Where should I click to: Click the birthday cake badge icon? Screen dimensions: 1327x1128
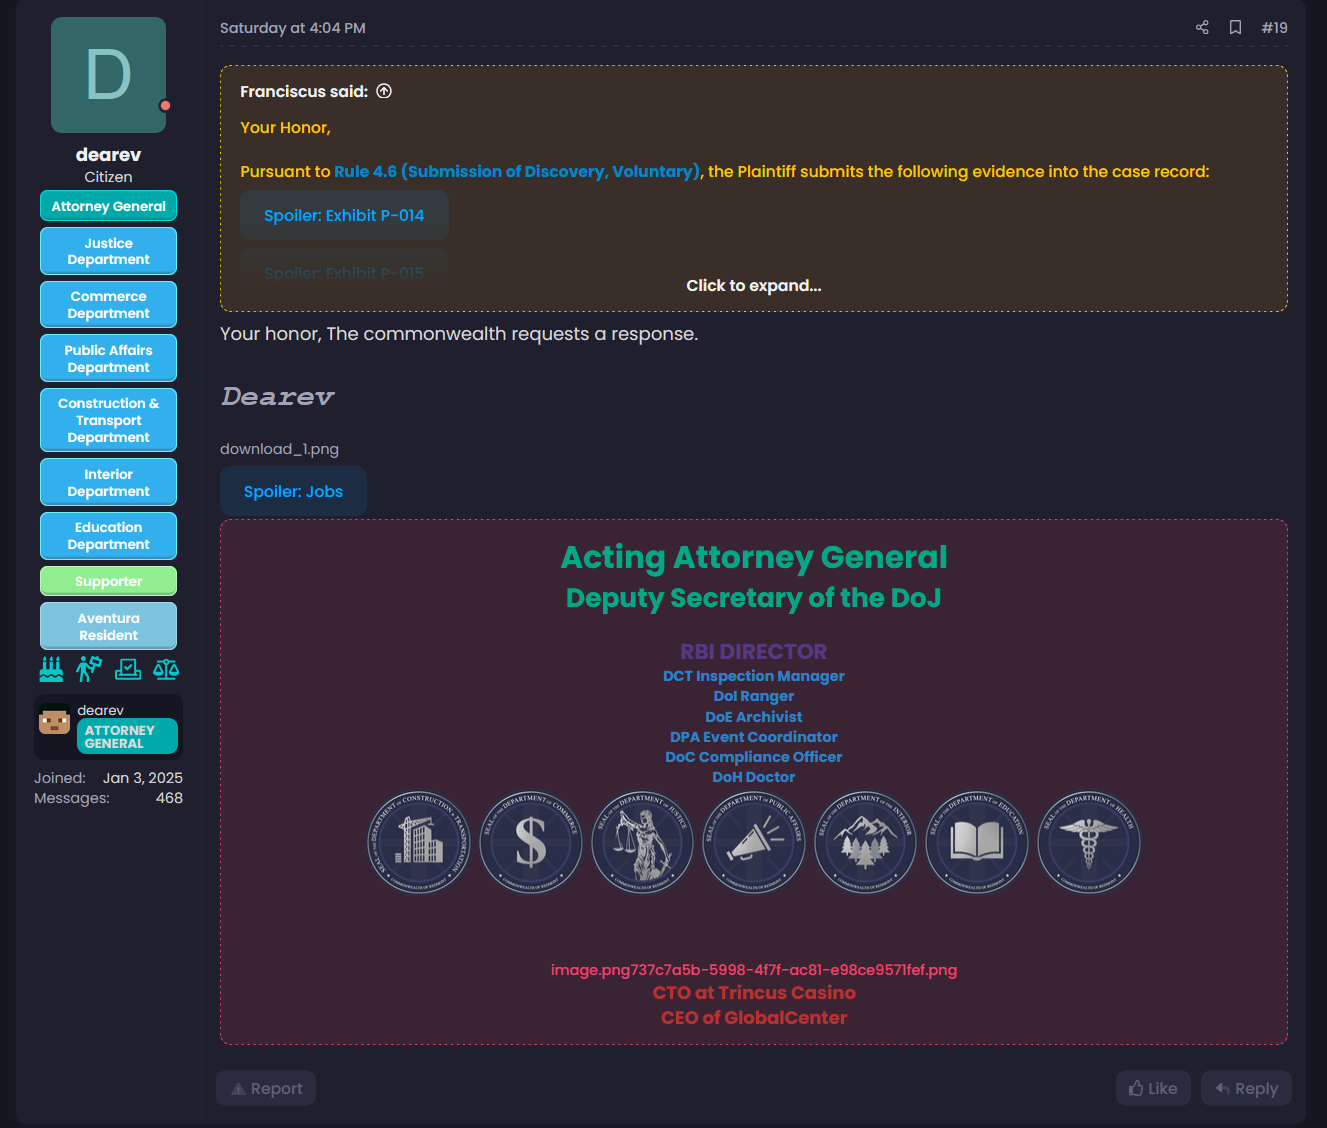coord(51,669)
